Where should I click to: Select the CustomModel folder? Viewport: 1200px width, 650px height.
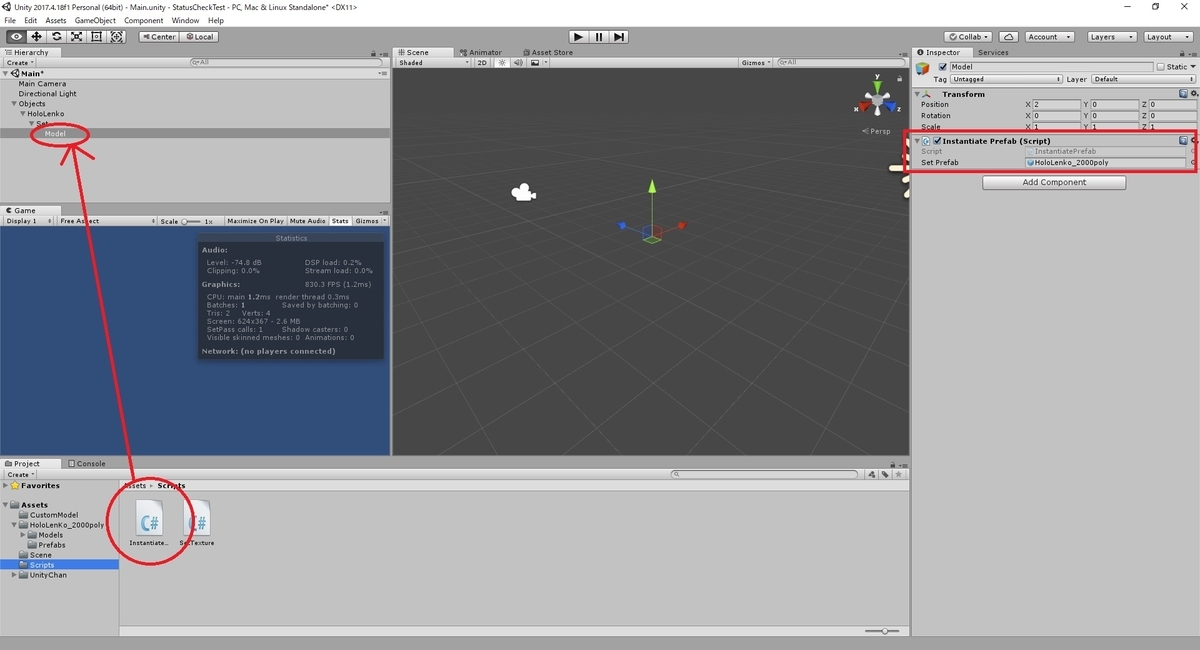[53, 515]
